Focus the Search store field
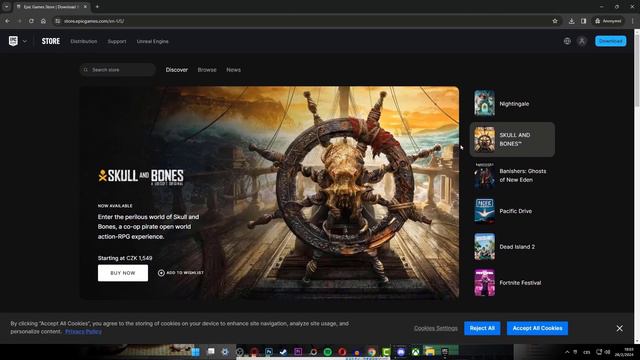The image size is (640, 360). tap(118, 70)
